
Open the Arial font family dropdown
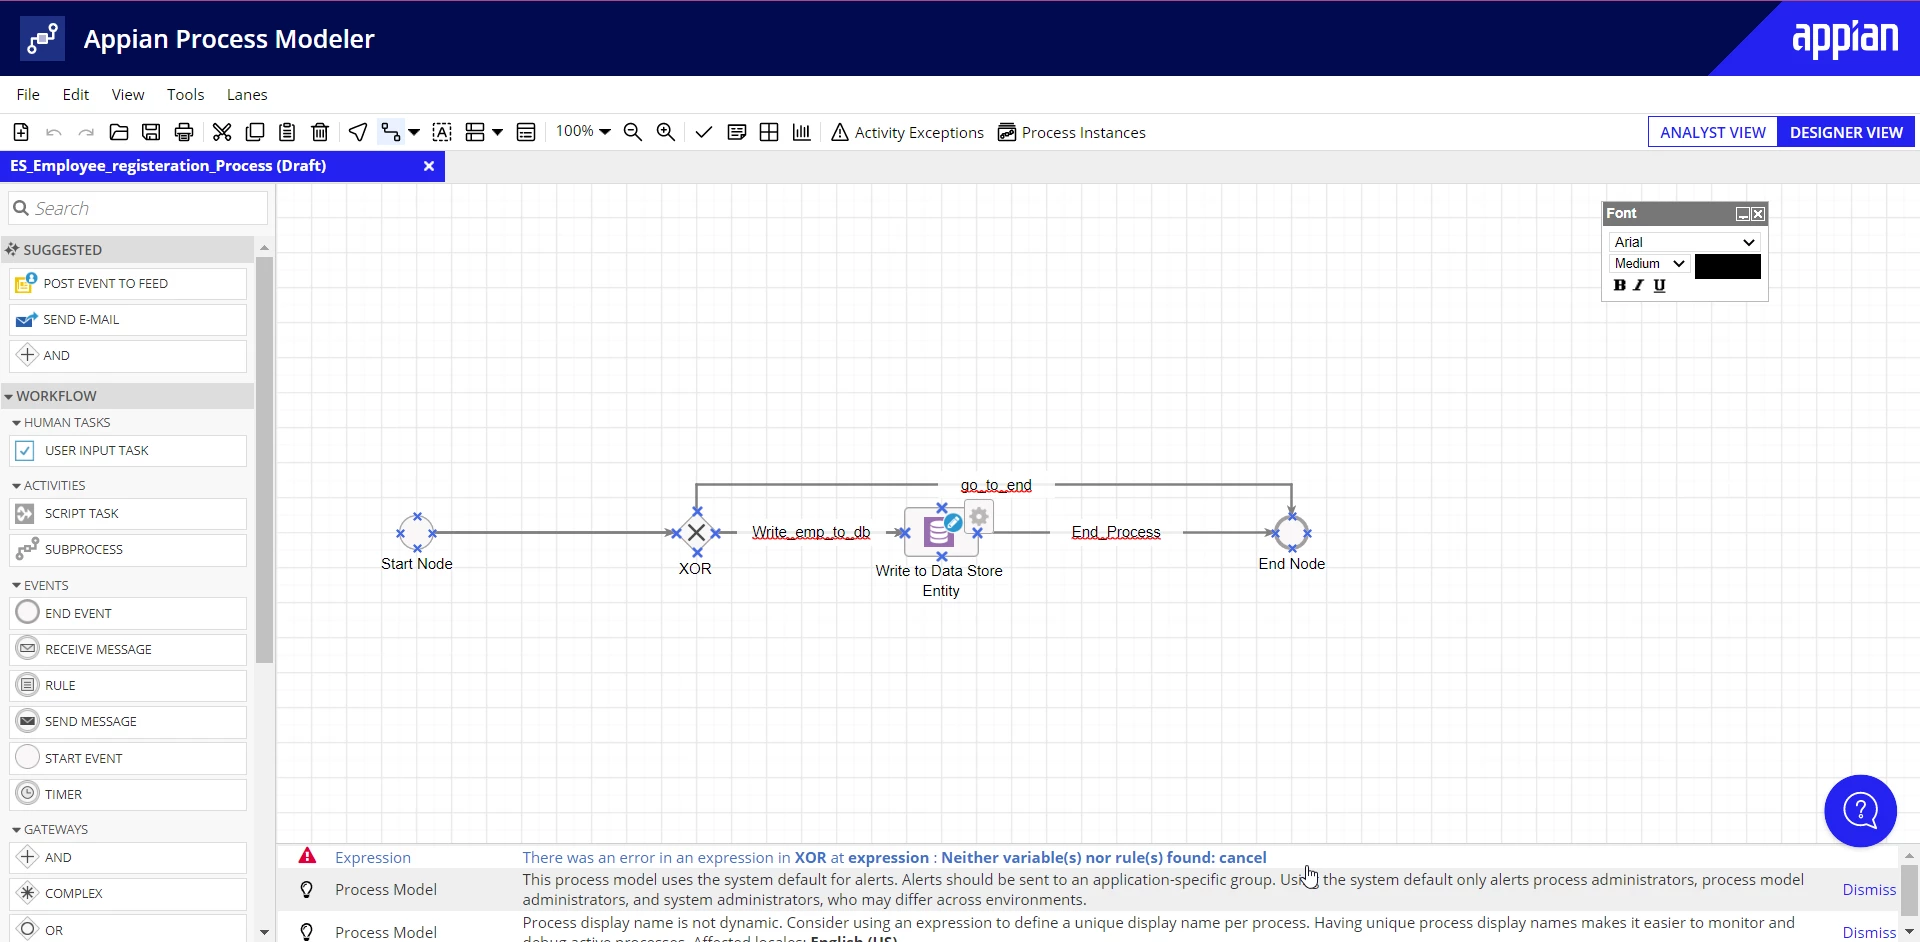click(x=1685, y=242)
